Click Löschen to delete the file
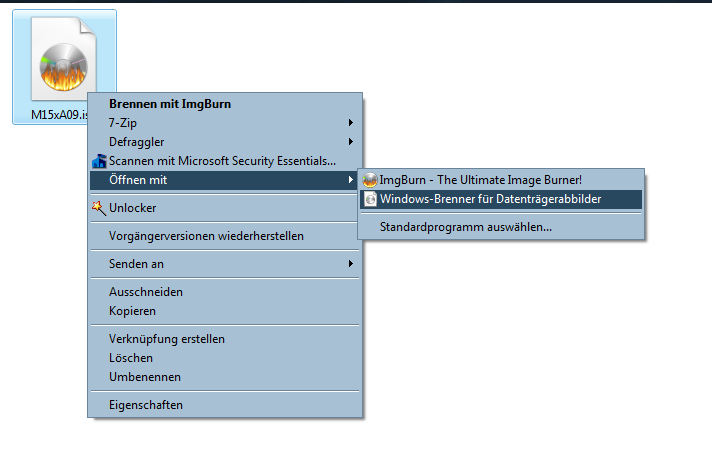The image size is (712, 472). pyautogui.click(x=226, y=358)
